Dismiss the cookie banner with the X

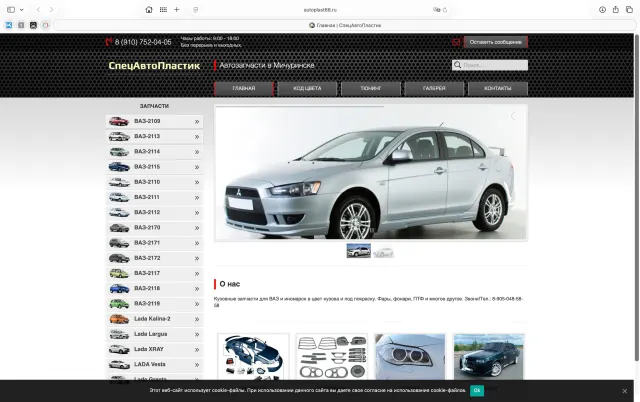click(624, 391)
